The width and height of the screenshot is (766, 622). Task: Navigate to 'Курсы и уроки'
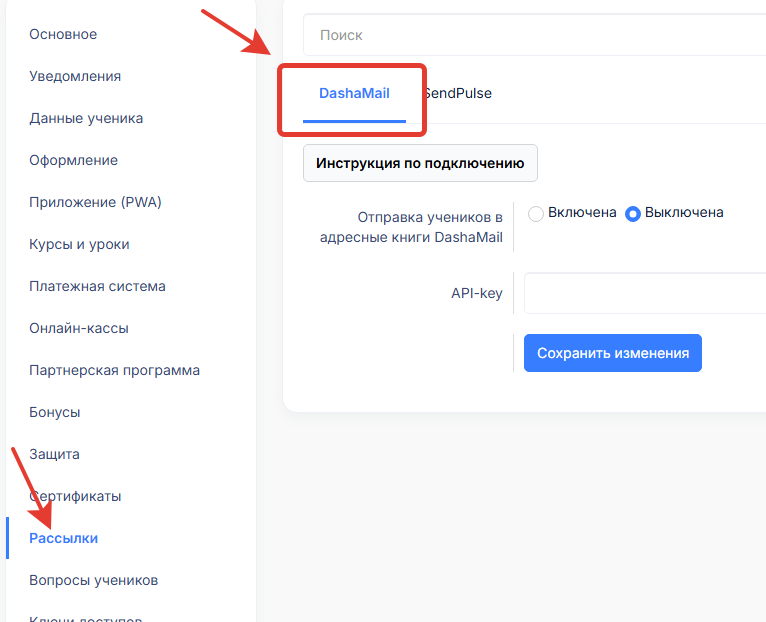pyautogui.click(x=79, y=244)
